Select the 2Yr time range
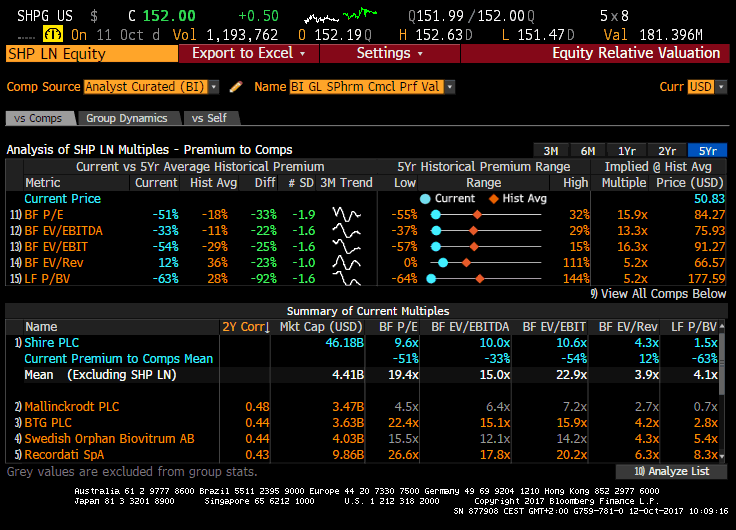The image size is (736, 530). [x=667, y=151]
